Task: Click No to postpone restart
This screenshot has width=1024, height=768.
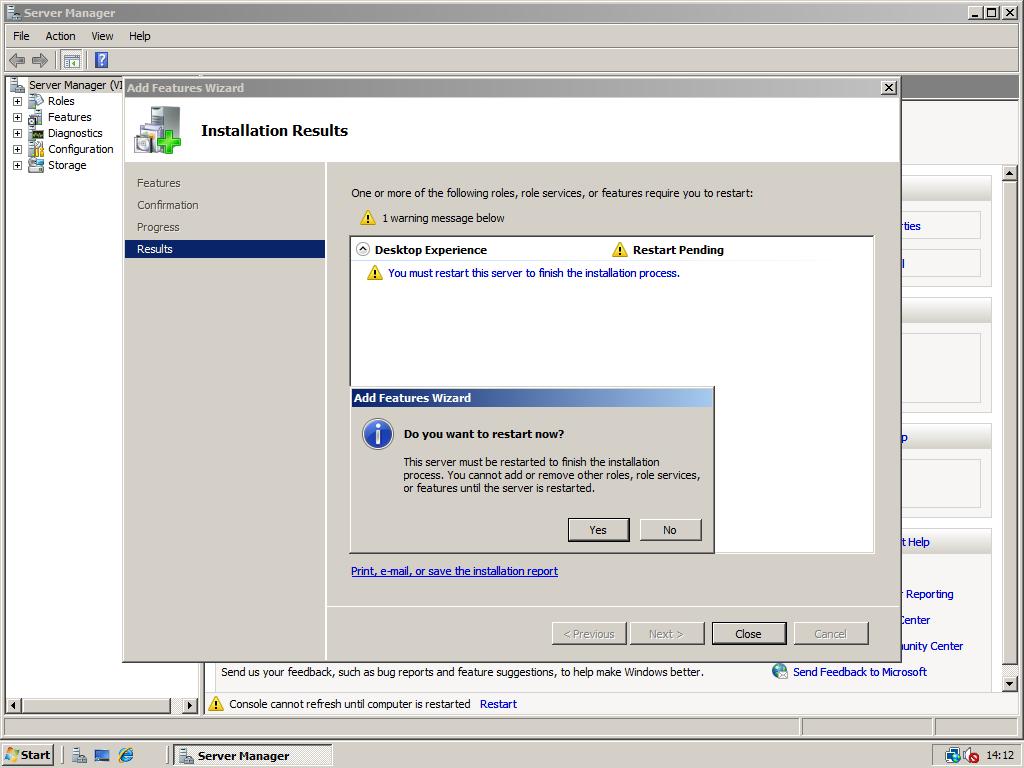Action: [x=671, y=530]
